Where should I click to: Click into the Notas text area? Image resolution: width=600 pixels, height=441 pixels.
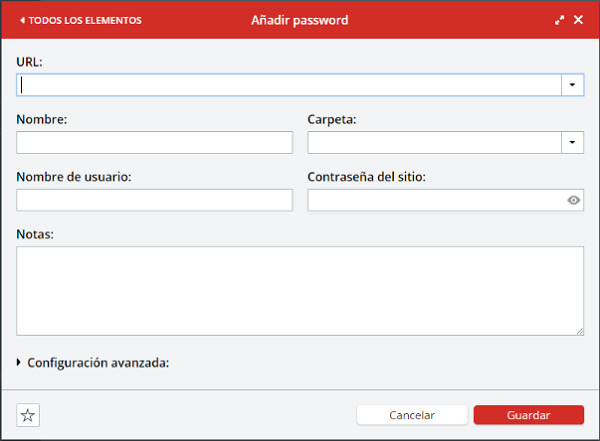coord(300,290)
